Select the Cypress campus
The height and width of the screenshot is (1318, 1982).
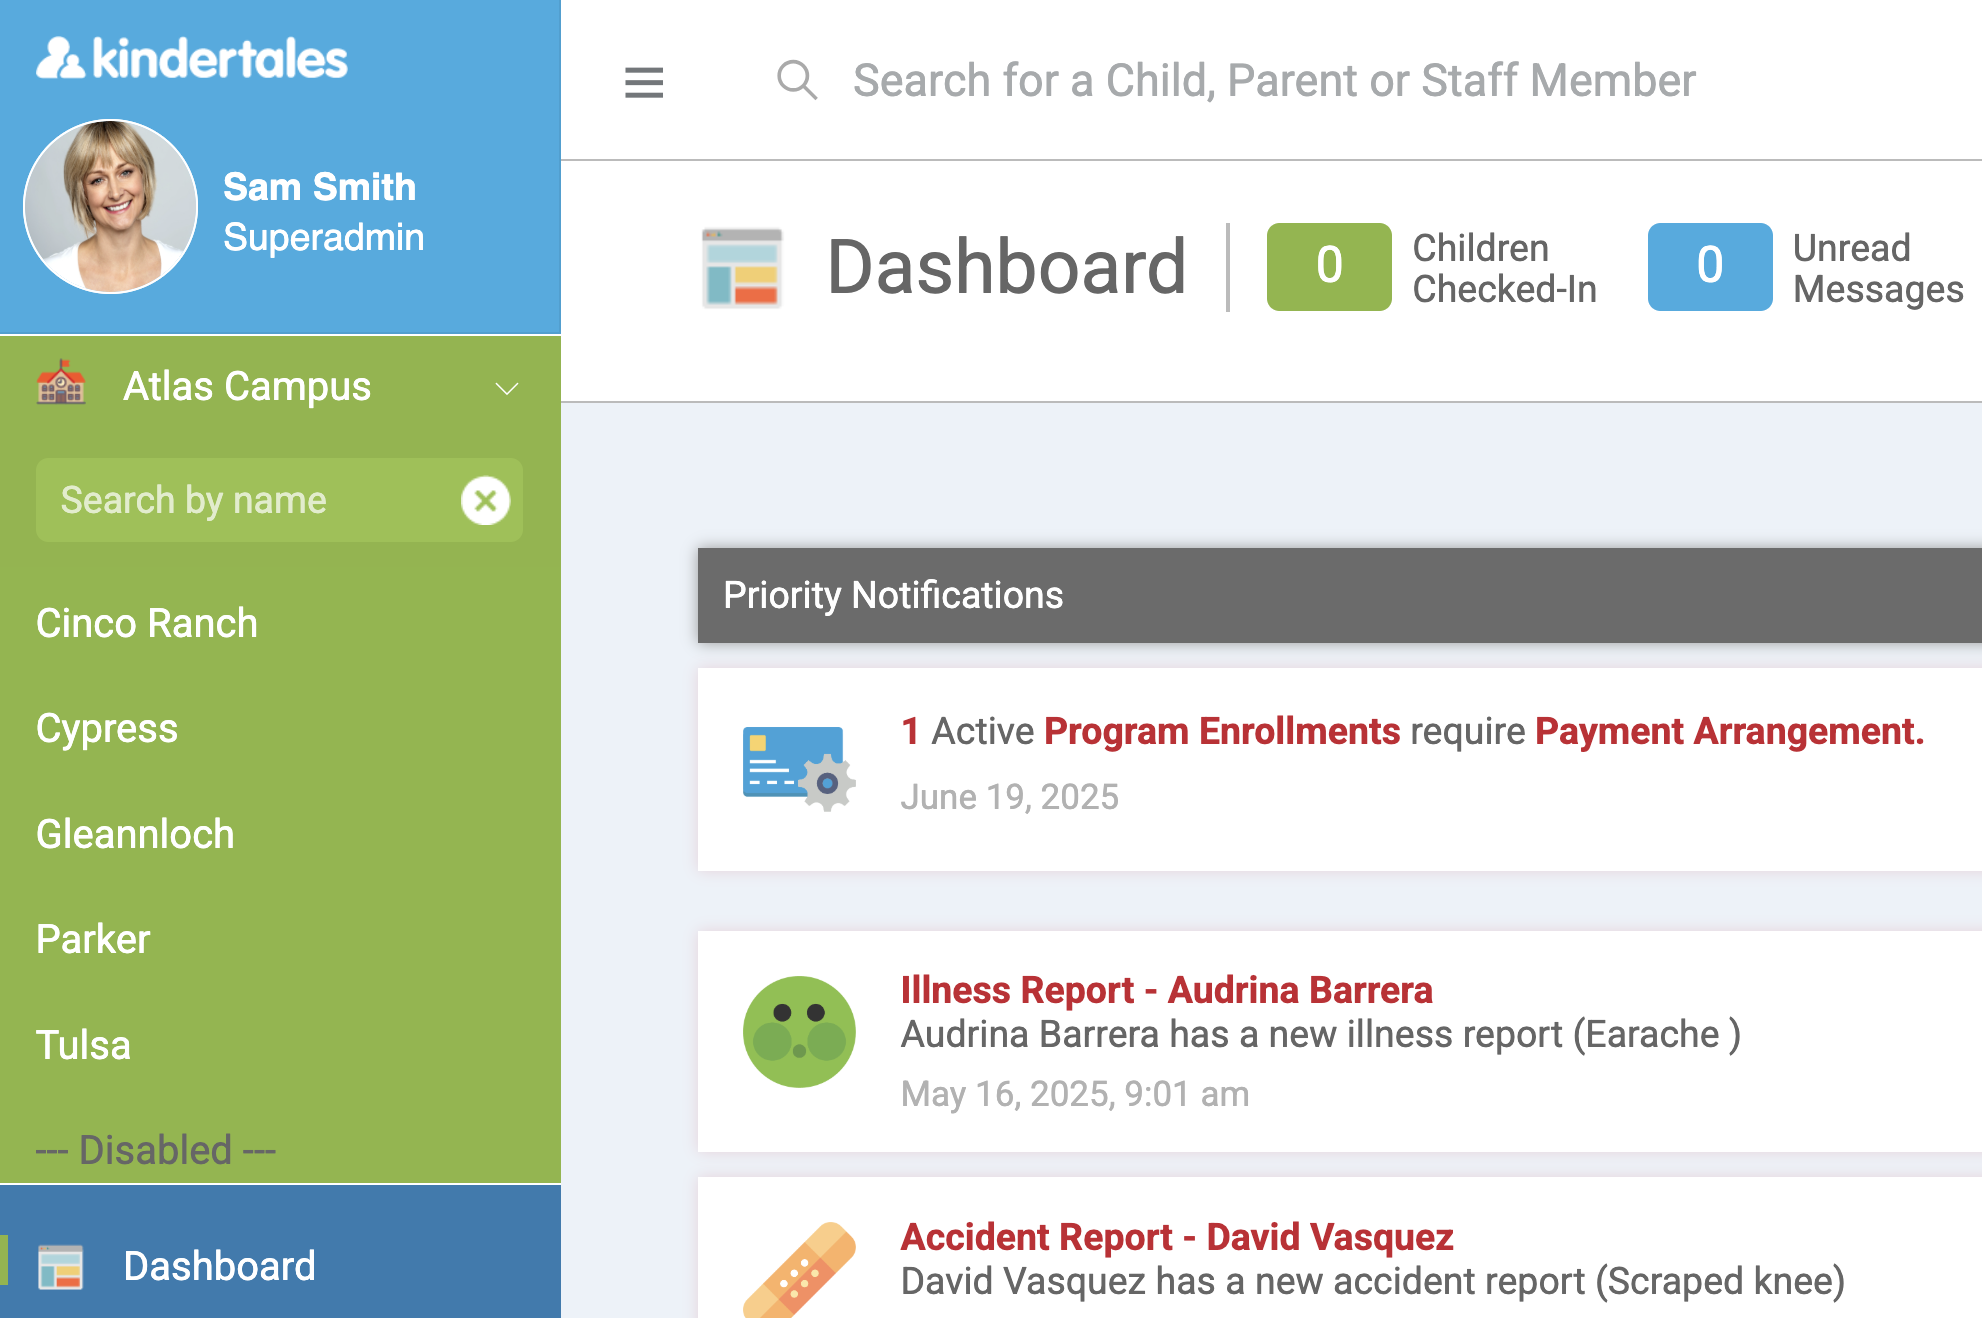point(107,728)
